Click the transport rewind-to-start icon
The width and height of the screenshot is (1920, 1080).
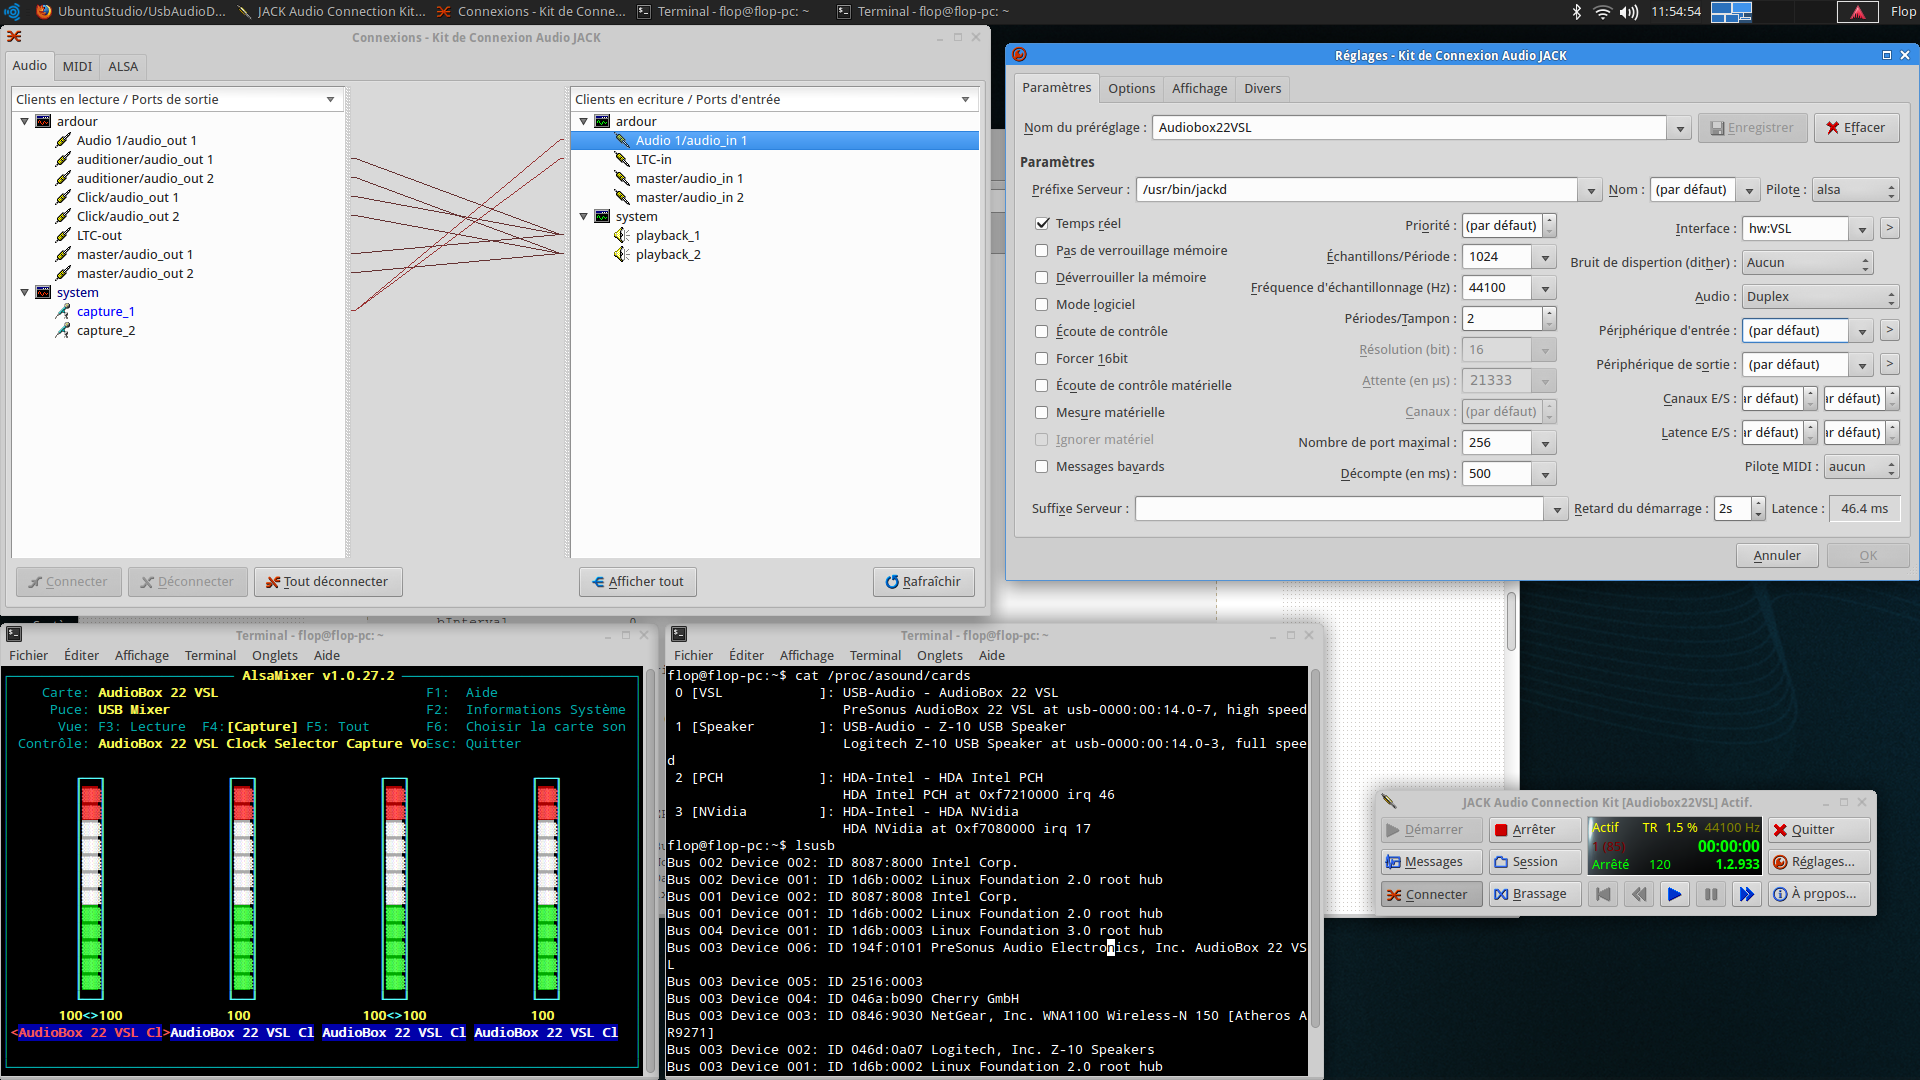[x=1603, y=895]
